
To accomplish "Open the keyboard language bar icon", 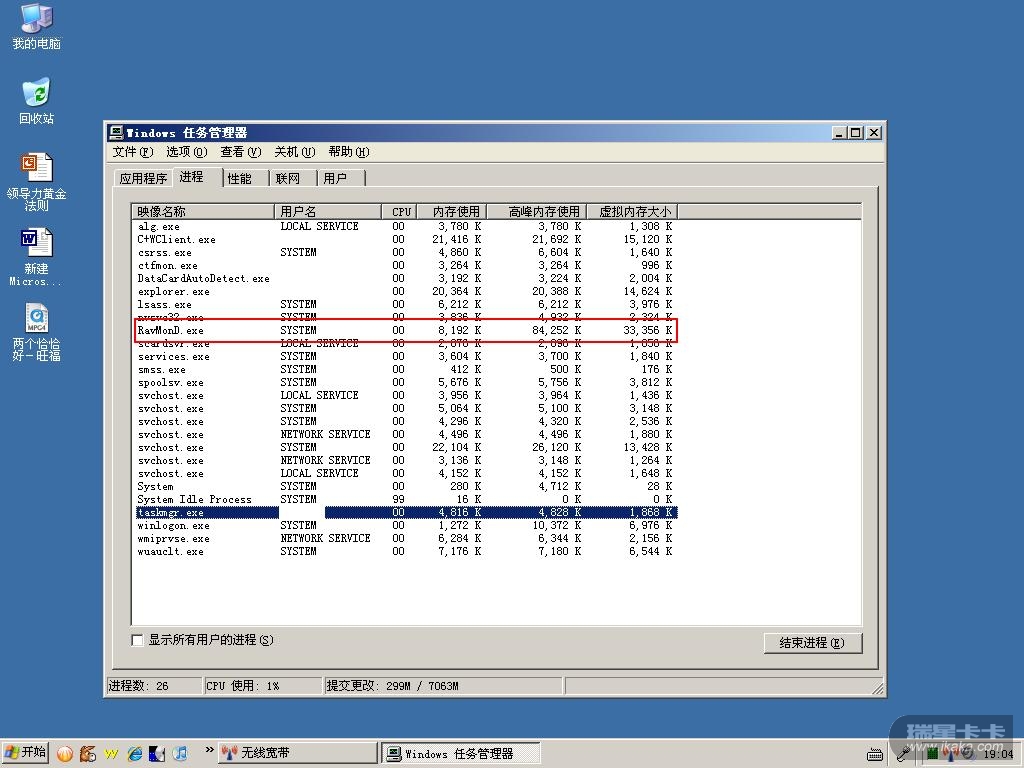I will 875,755.
